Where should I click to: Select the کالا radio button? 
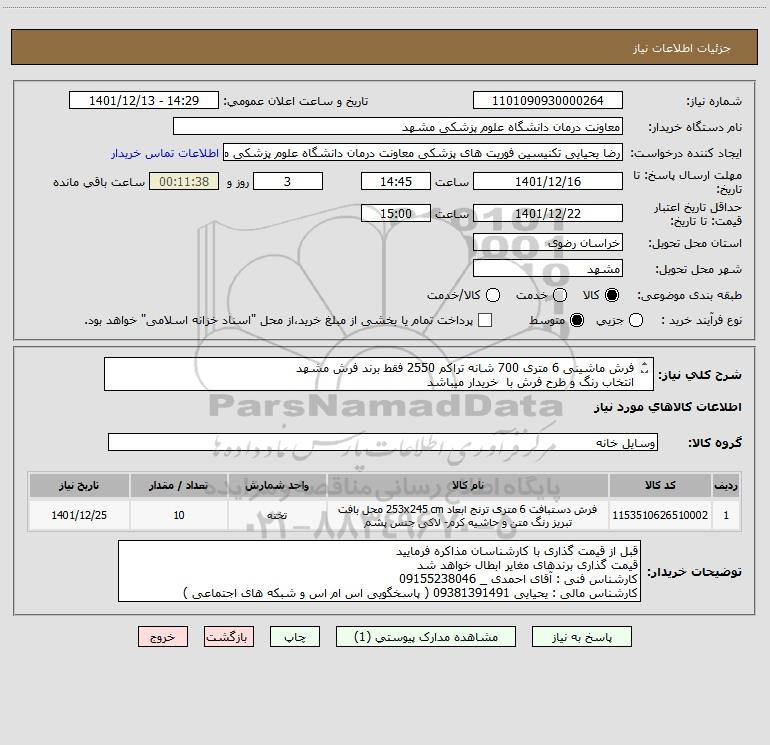[612, 295]
